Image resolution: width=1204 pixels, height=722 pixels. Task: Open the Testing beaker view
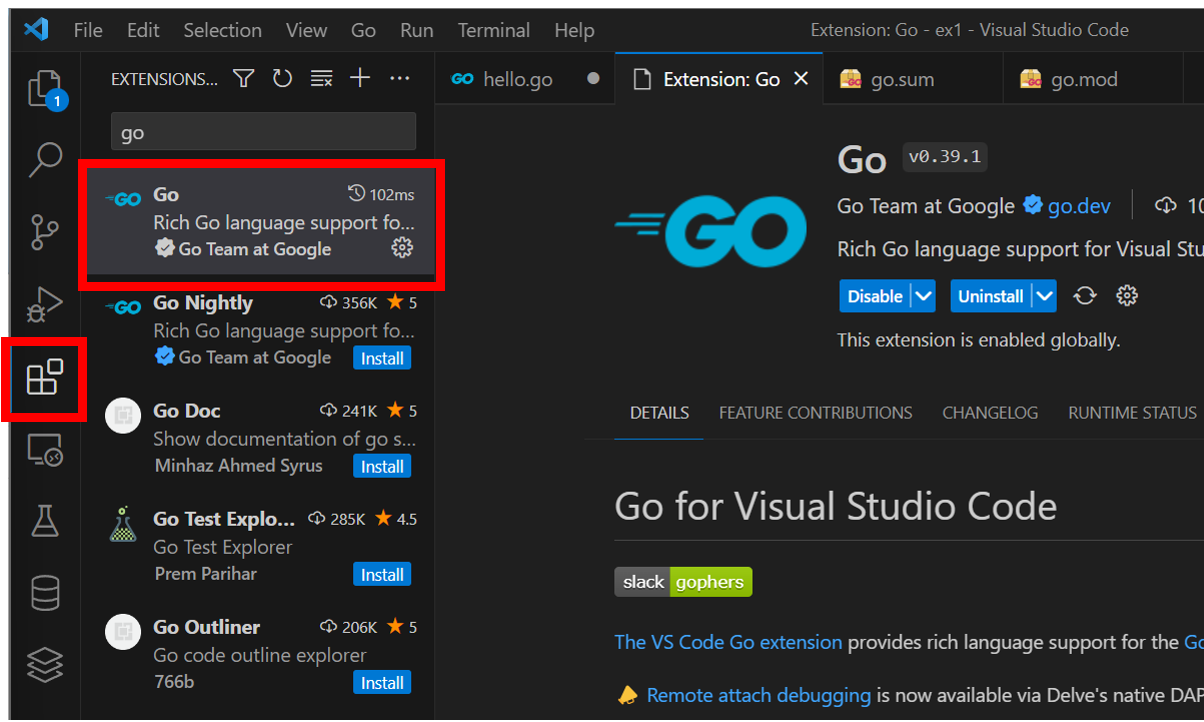pyautogui.click(x=45, y=521)
